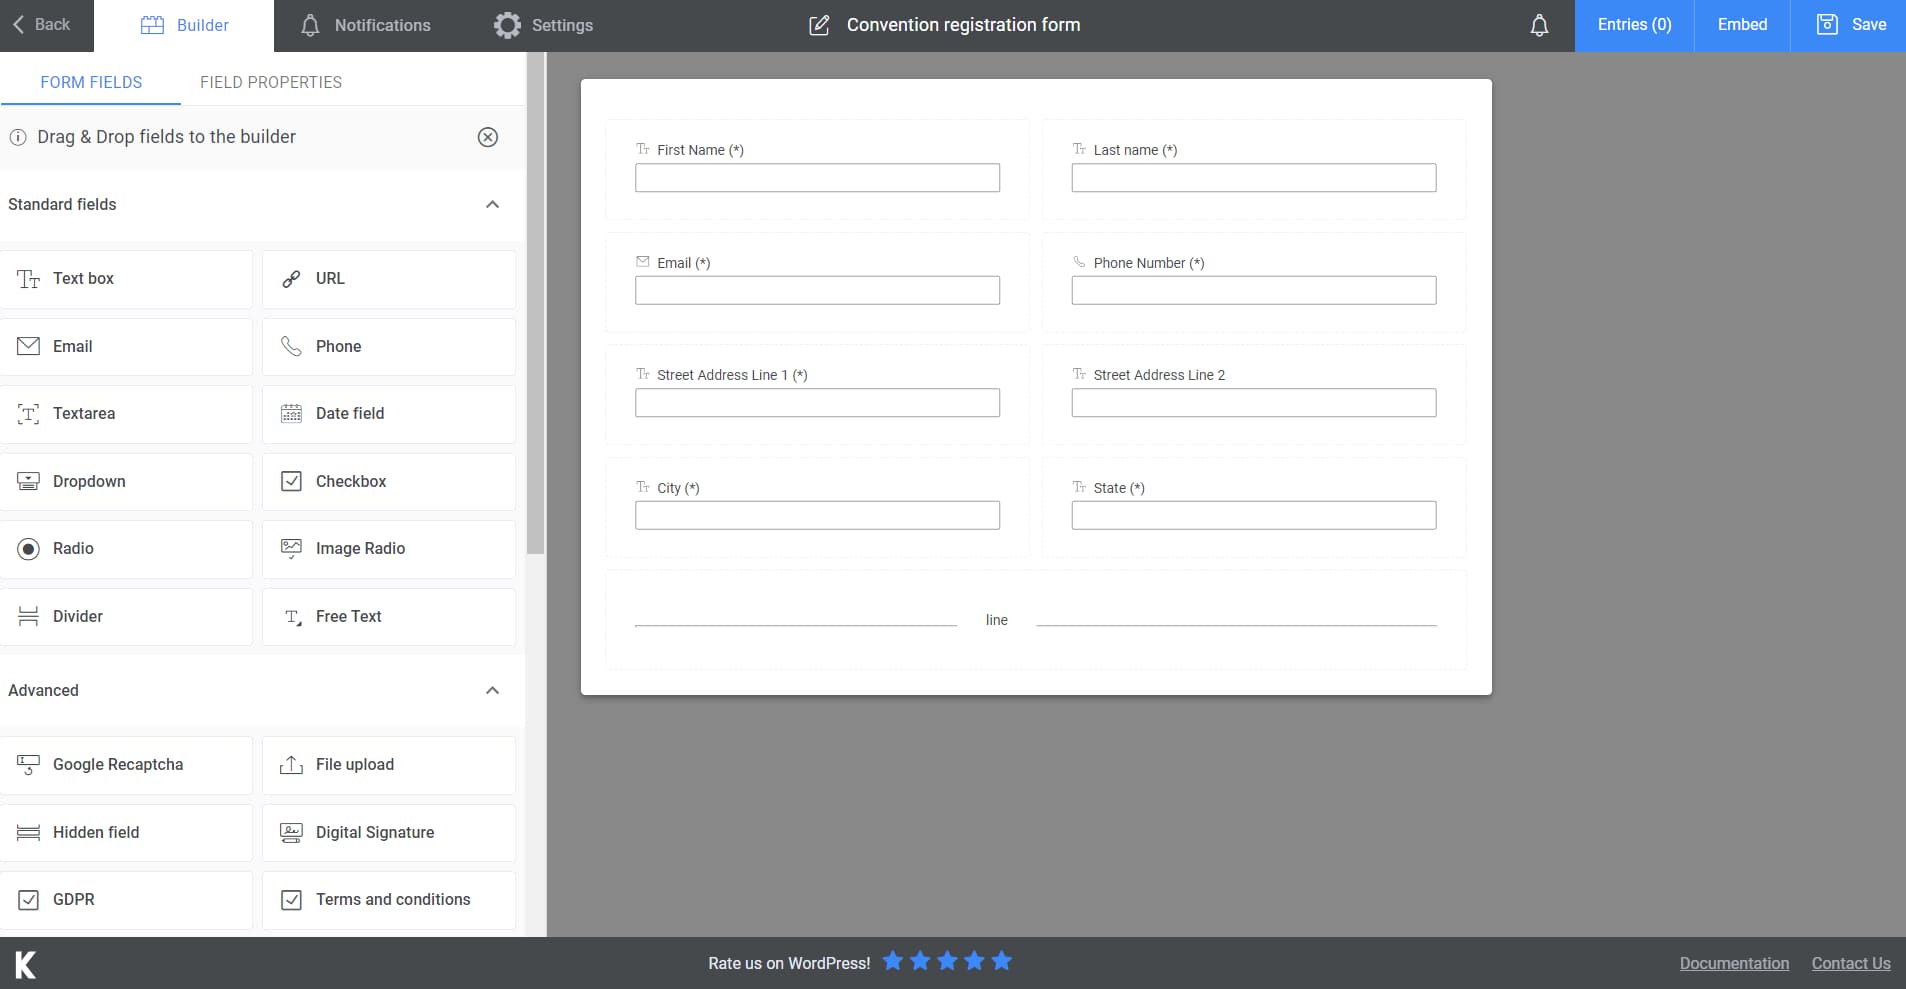Select the Text box field icon
This screenshot has width=1906, height=989.
point(28,278)
